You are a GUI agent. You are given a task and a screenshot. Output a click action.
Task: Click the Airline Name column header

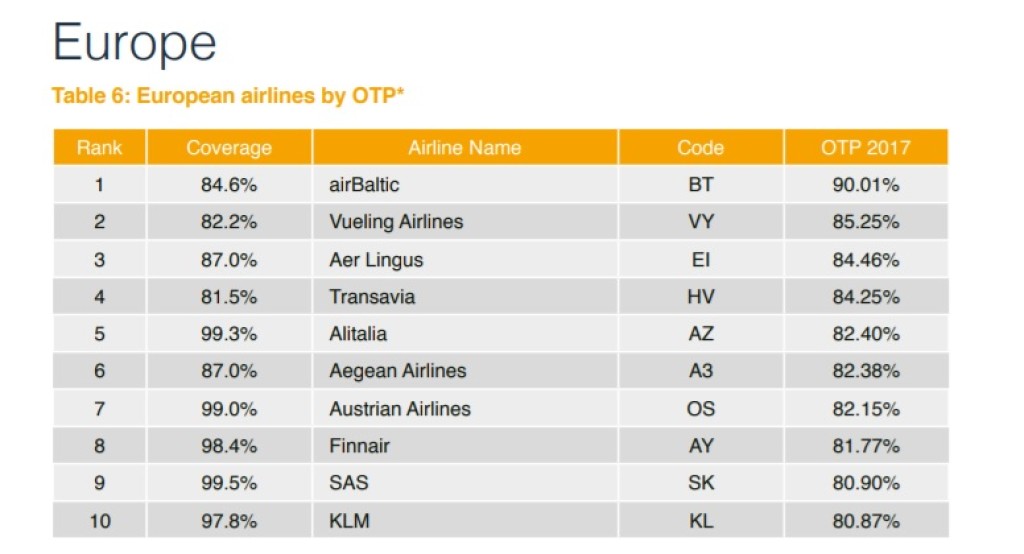pyautogui.click(x=464, y=148)
